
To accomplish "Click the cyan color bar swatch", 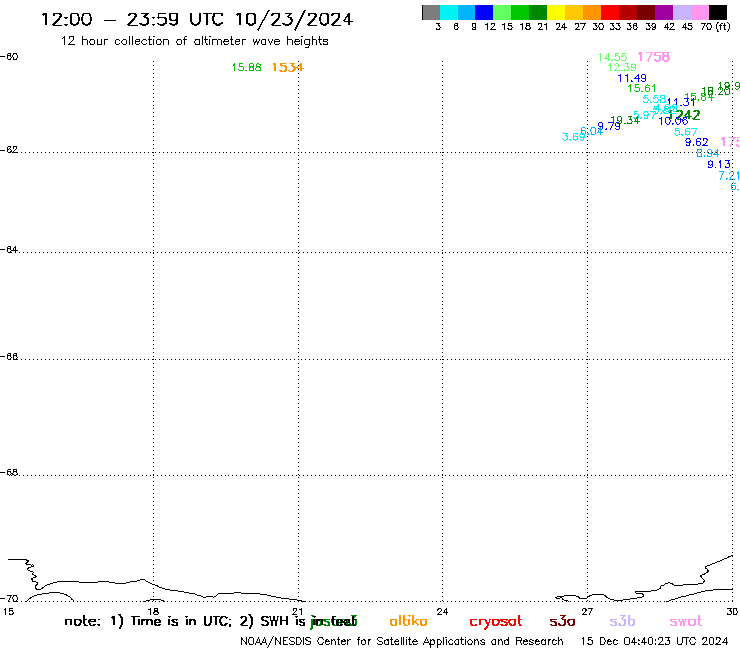I will point(449,12).
